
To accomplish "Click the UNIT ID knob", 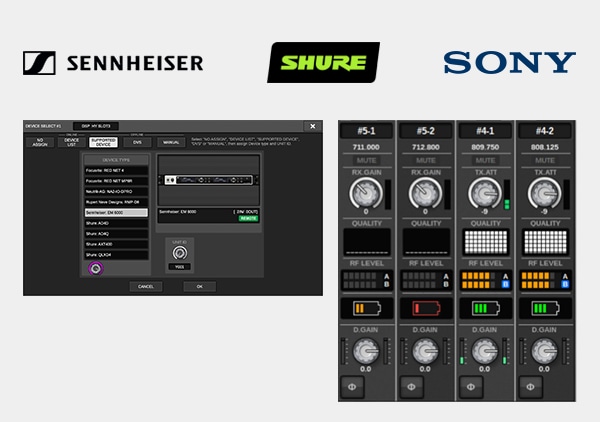I will pyautogui.click(x=181, y=253).
